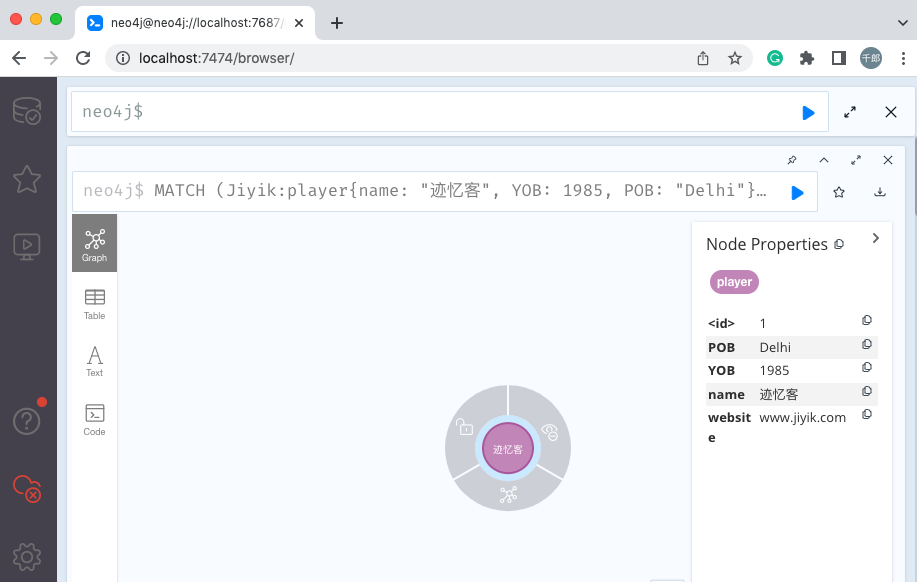
Task: Open the Database Information sidebar icon
Action: 27,111
